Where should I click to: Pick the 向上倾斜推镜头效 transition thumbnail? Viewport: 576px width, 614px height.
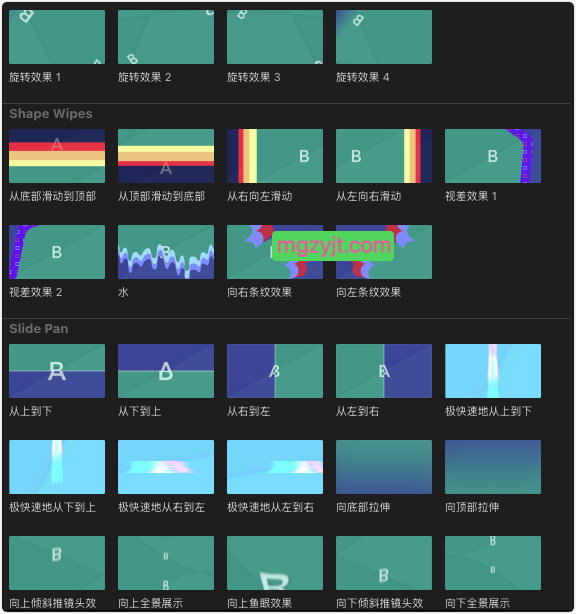tap(57, 563)
